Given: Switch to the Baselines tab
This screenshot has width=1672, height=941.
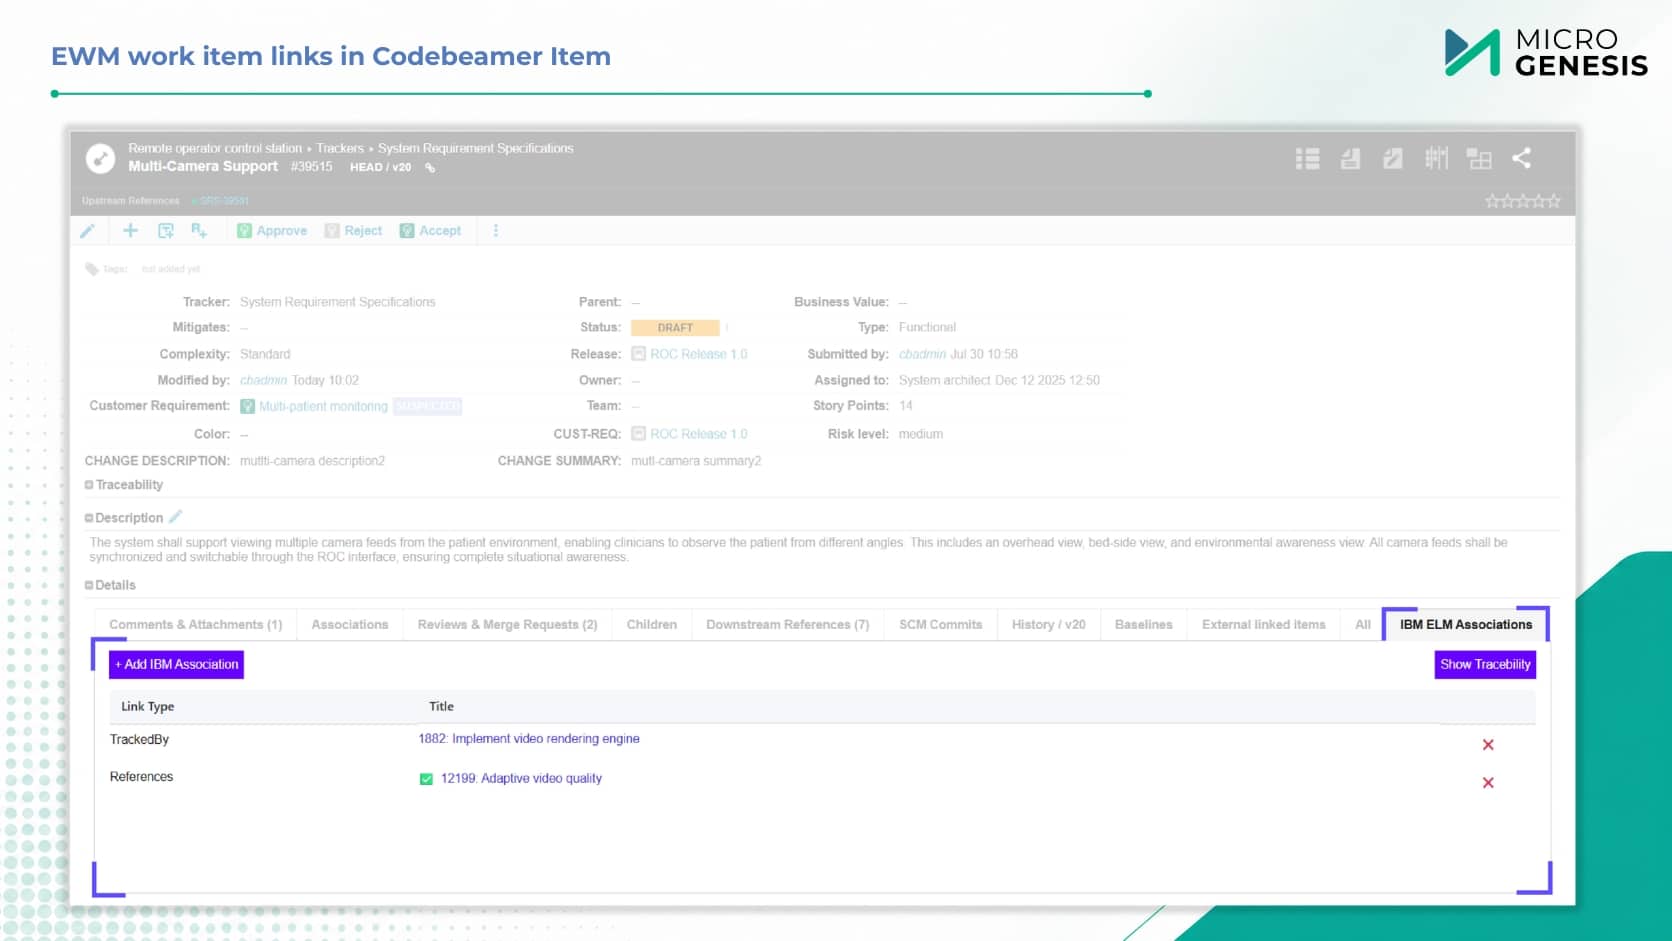Looking at the screenshot, I should tap(1144, 625).
